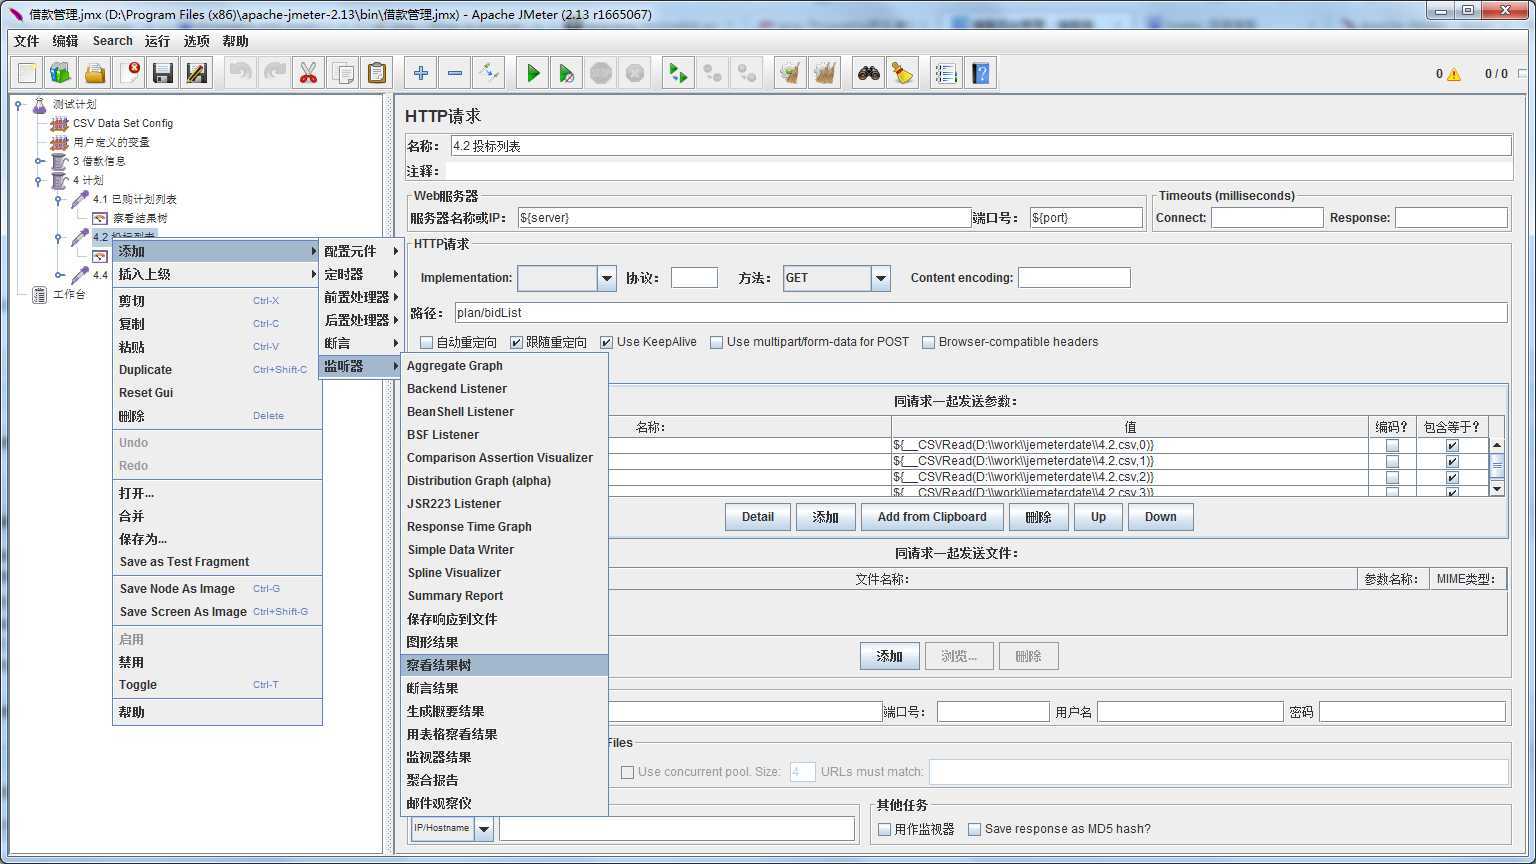
Task: Open Search with binoculars icon
Action: tap(869, 73)
